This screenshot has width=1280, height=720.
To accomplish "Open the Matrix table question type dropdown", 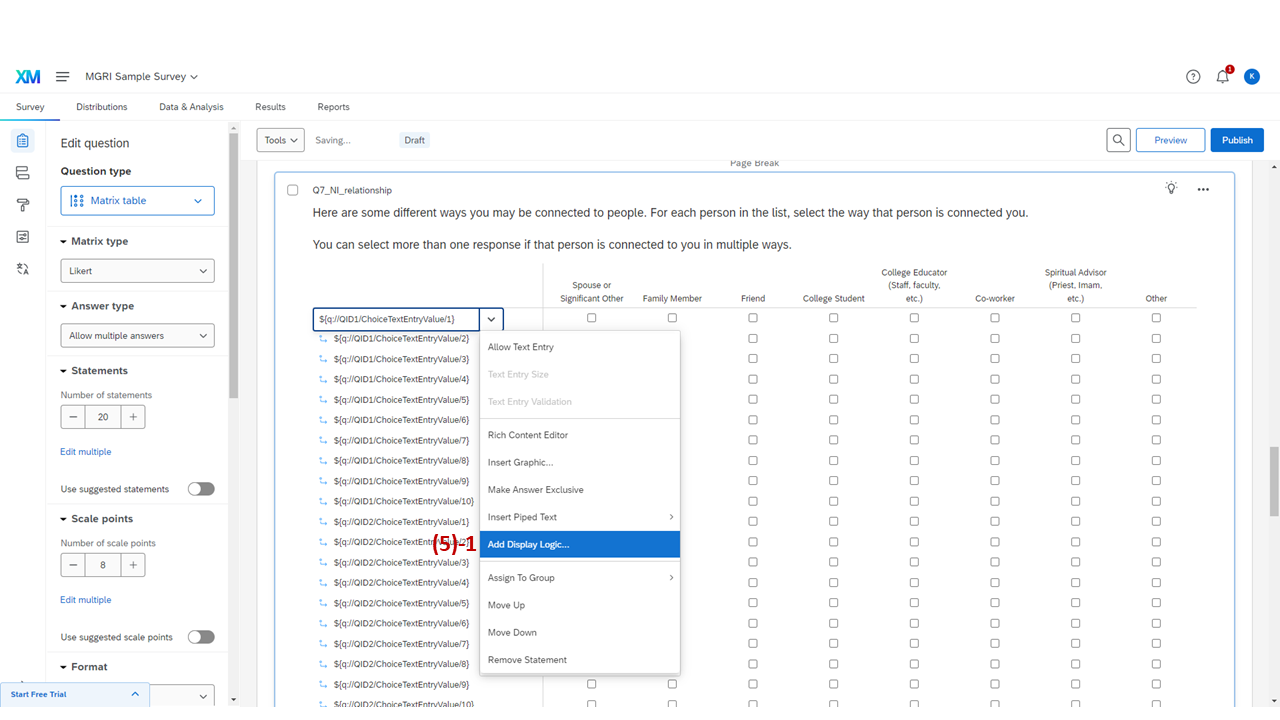I will click(137, 200).
